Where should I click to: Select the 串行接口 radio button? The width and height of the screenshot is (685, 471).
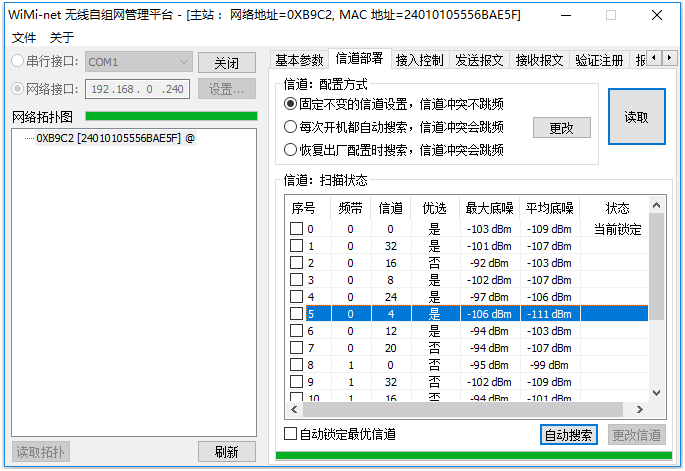click(18, 62)
